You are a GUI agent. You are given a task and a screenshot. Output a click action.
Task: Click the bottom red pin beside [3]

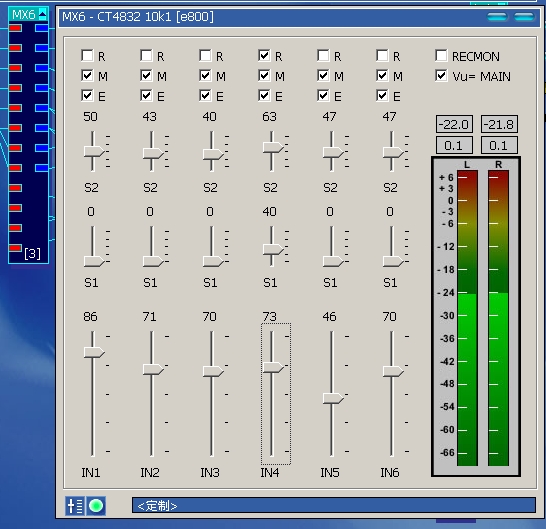[x=15, y=248]
